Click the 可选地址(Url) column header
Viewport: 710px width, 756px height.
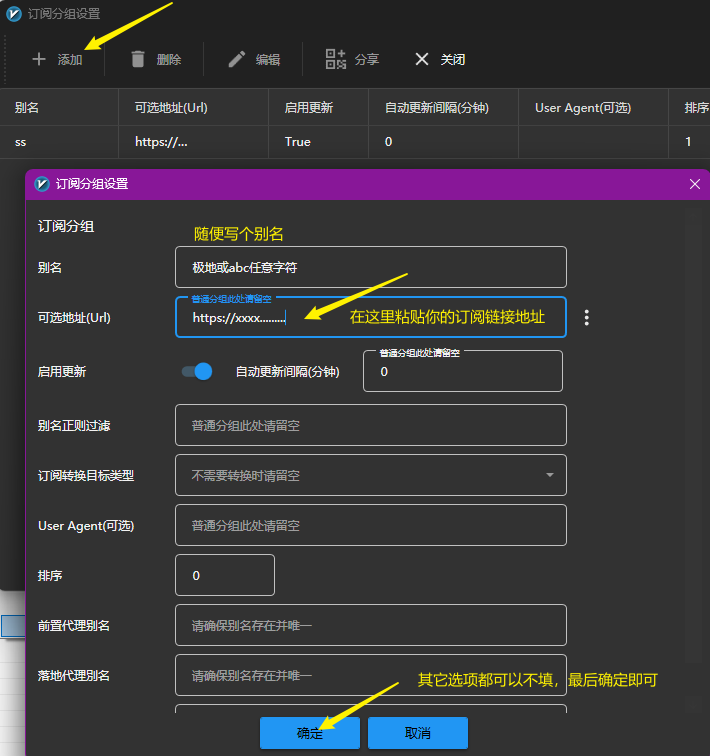(x=171, y=108)
